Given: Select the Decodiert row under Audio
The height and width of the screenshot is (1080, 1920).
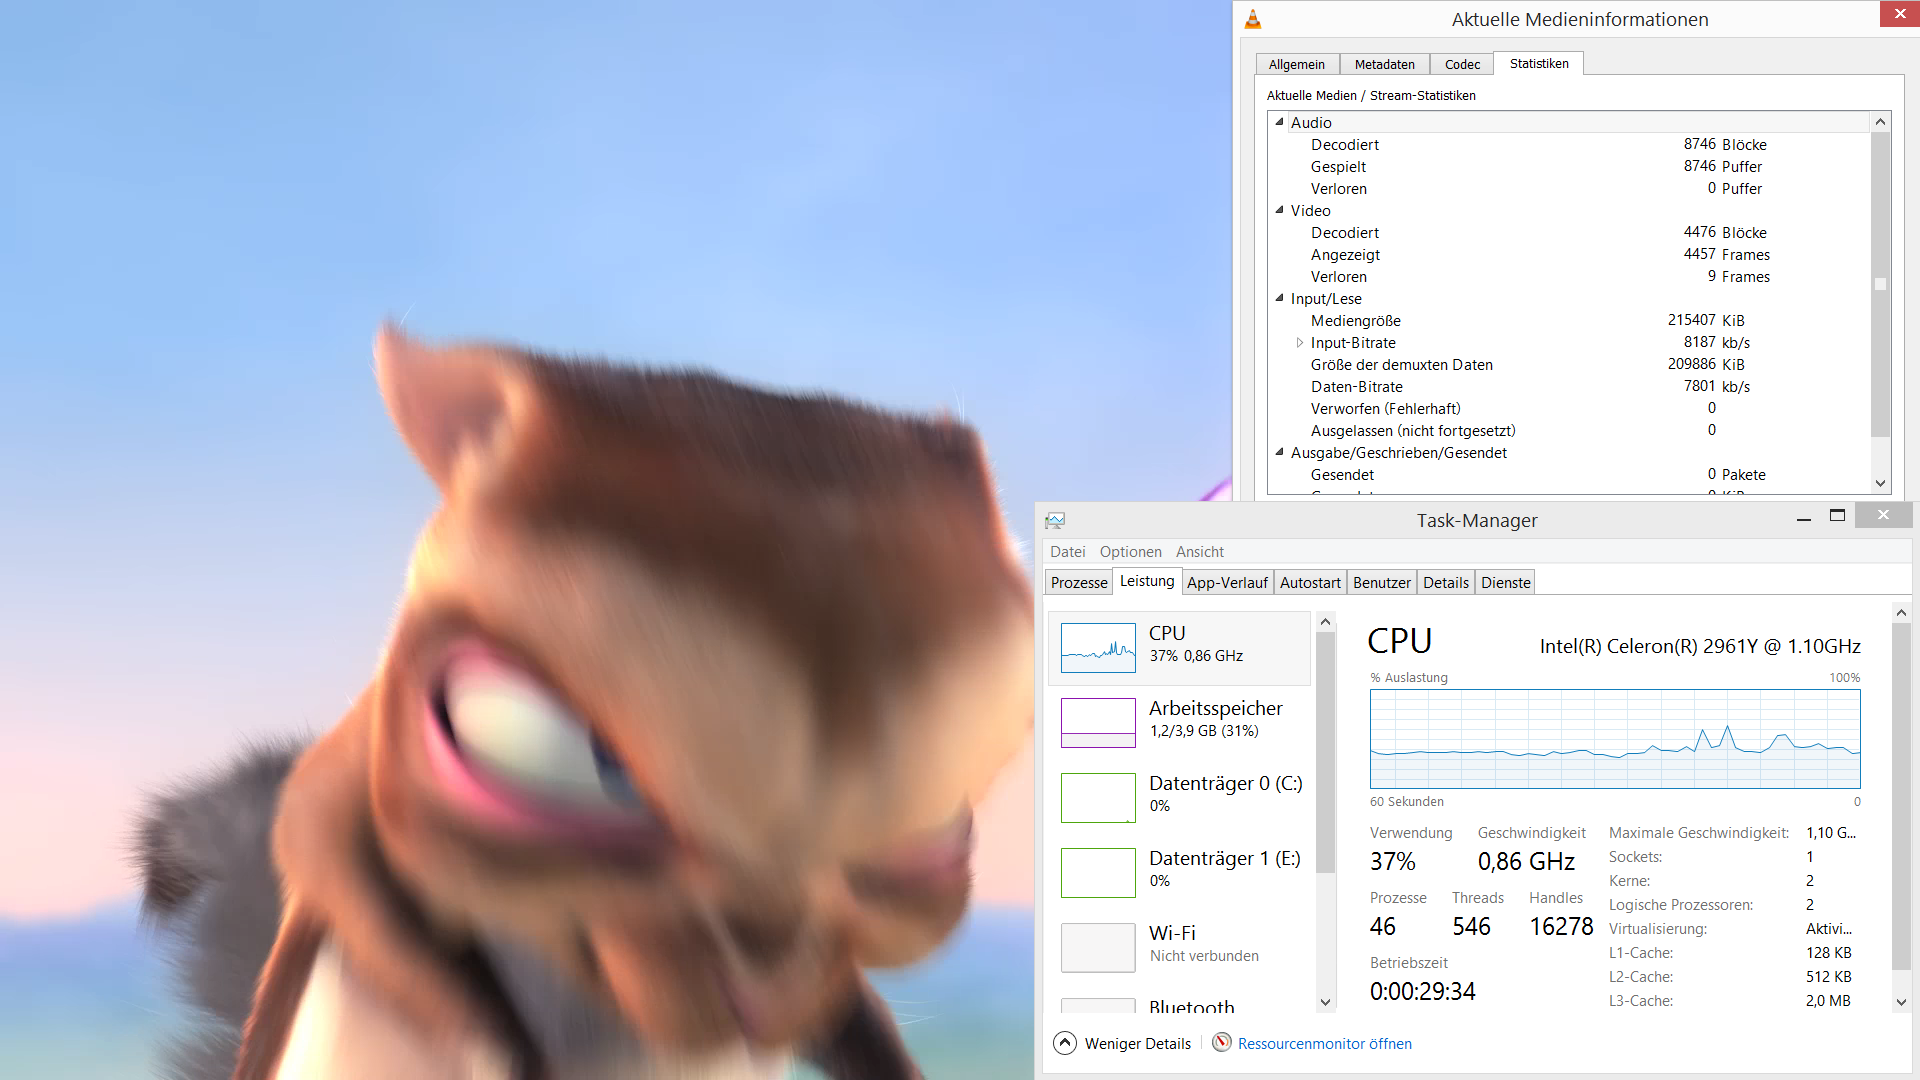Looking at the screenshot, I should coord(1569,144).
